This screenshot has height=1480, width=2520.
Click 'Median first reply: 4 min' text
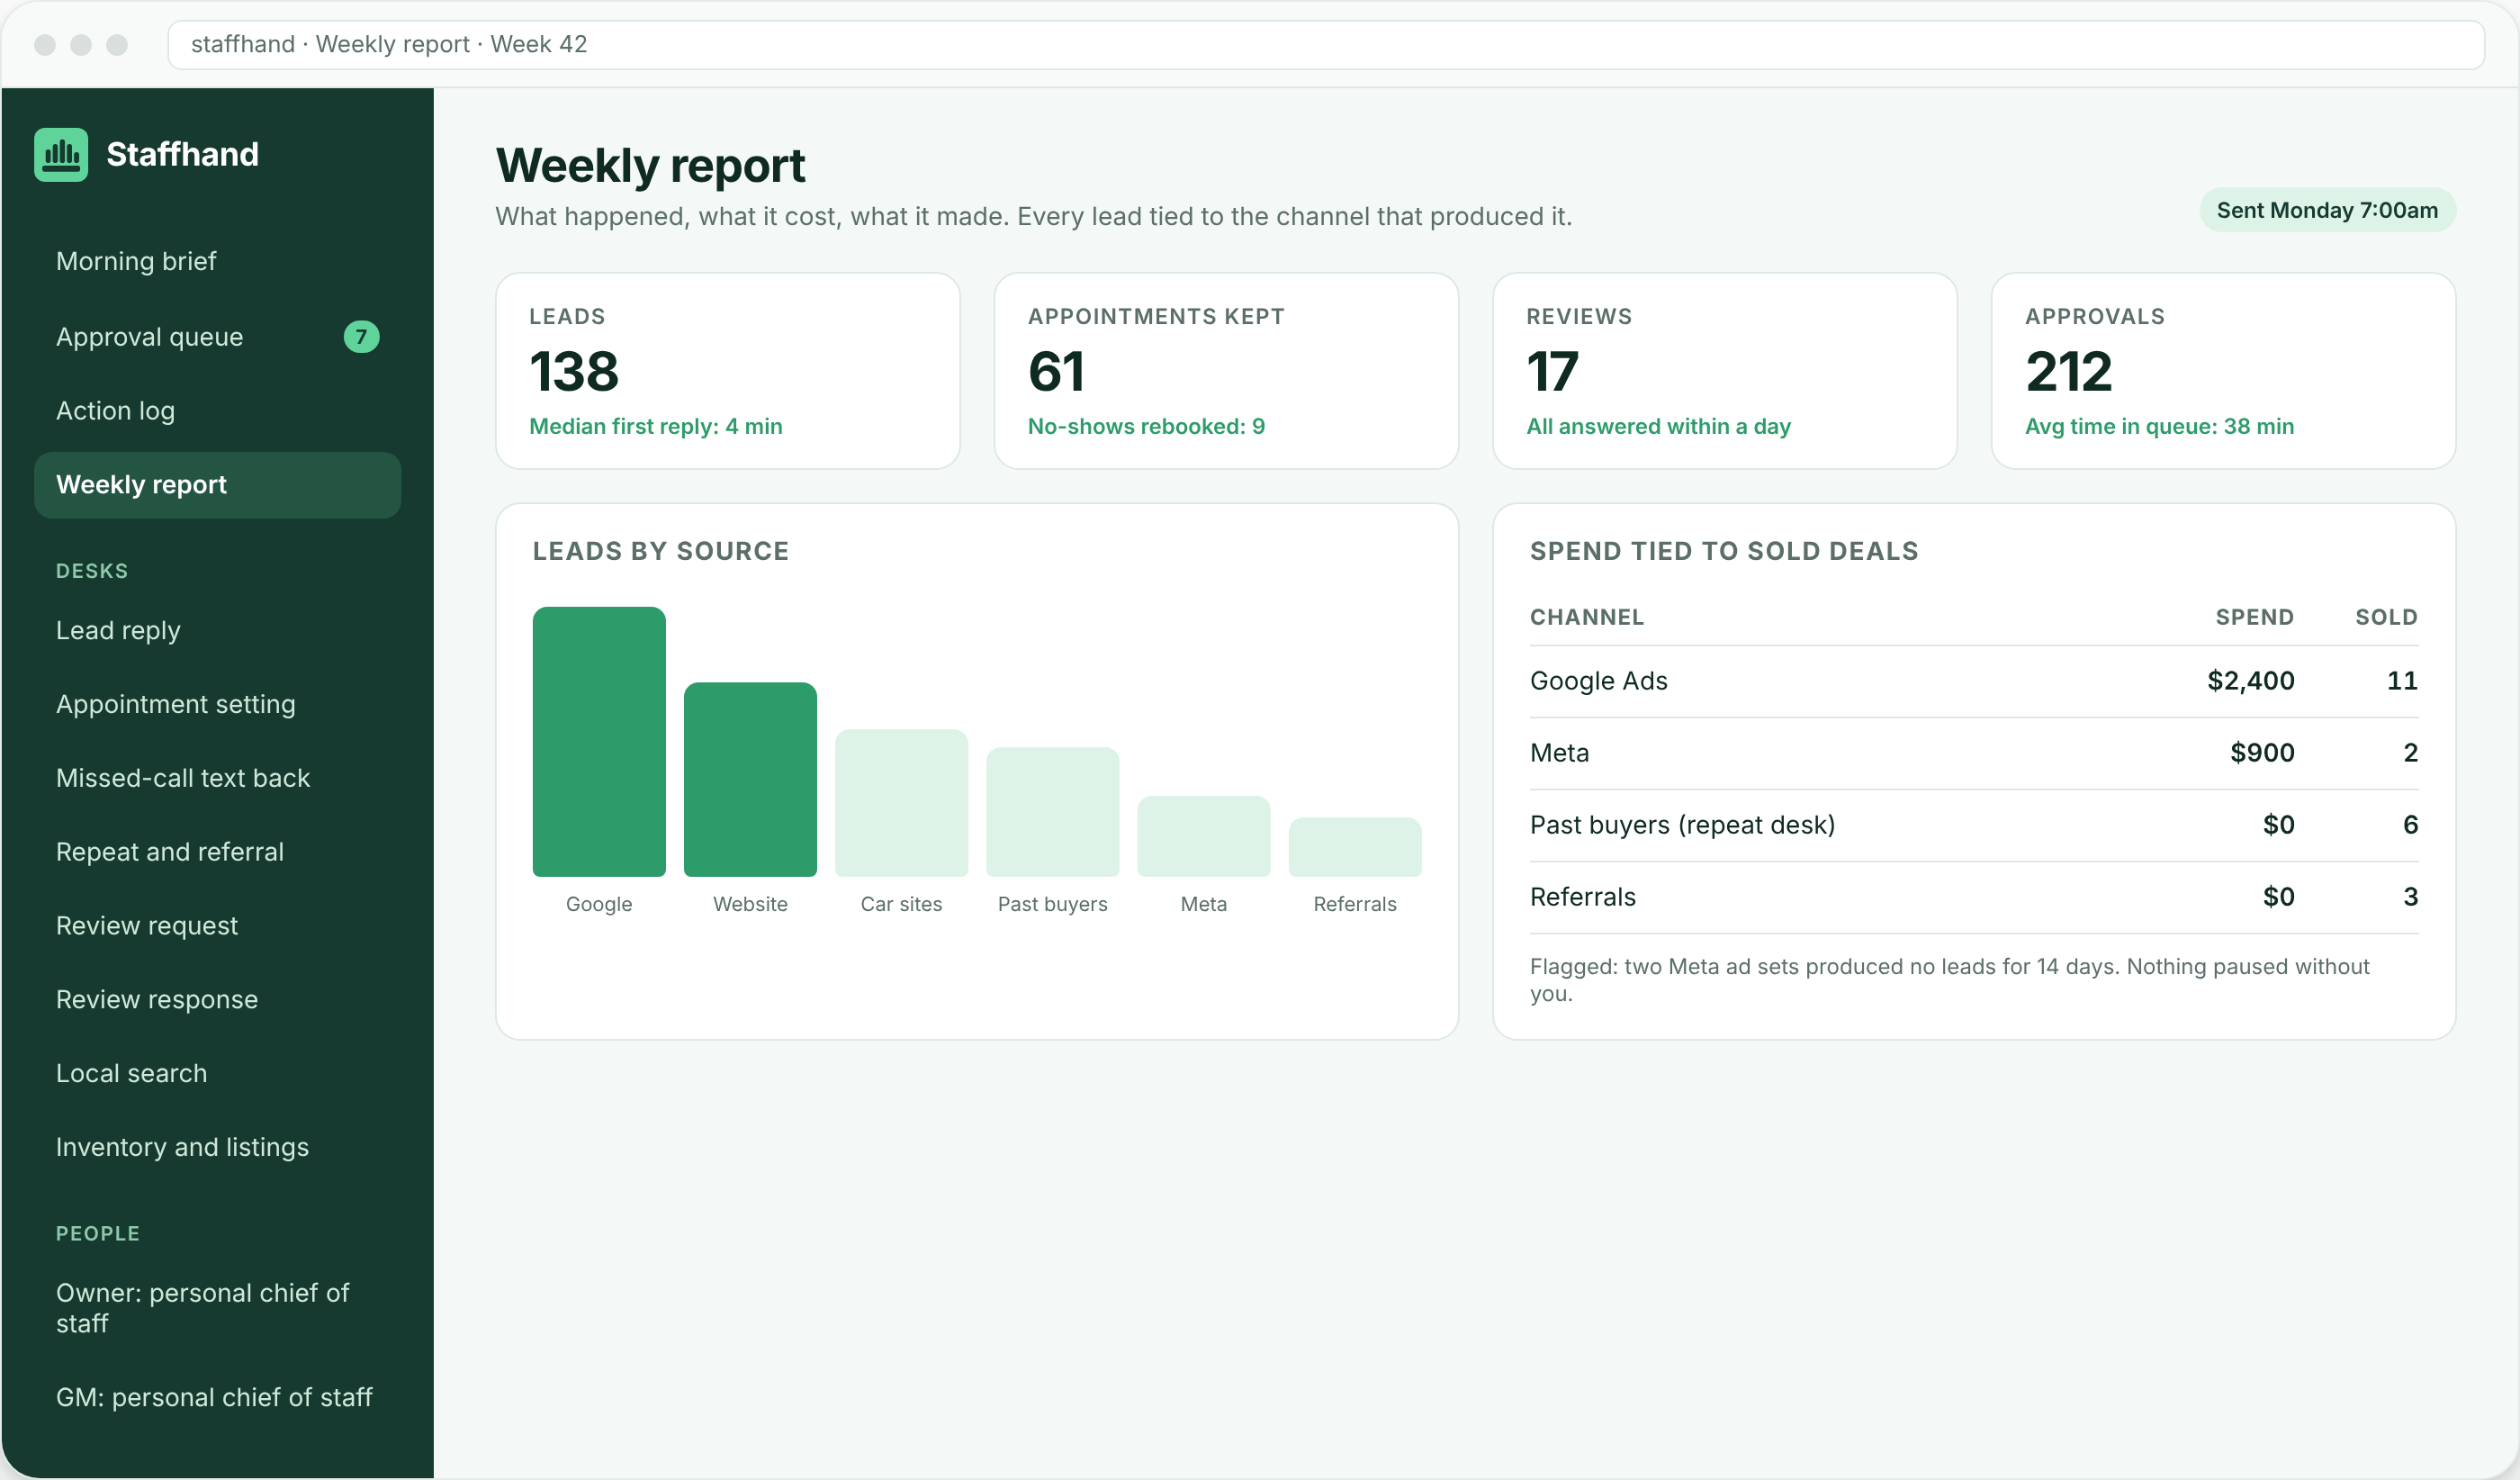(656, 427)
